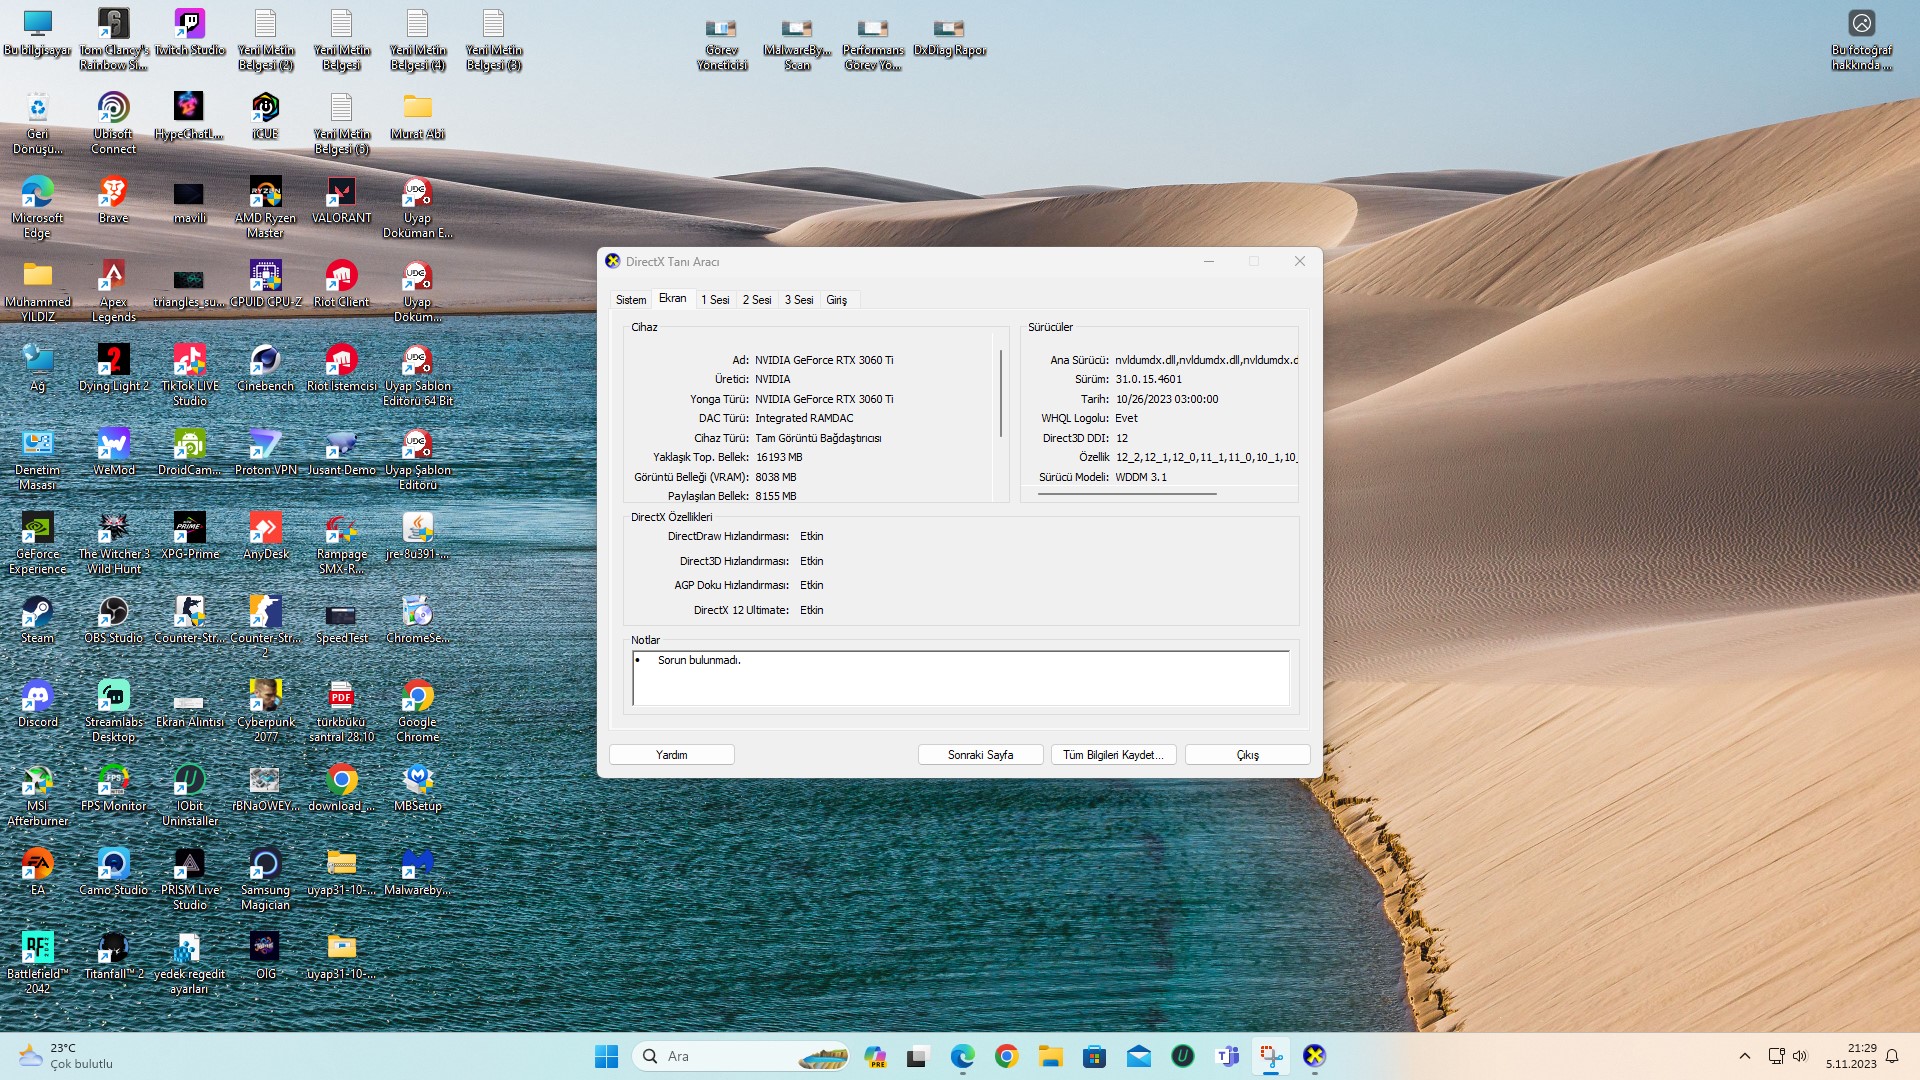Click the Tüm Bilgileri Kaydet button

point(1113,755)
